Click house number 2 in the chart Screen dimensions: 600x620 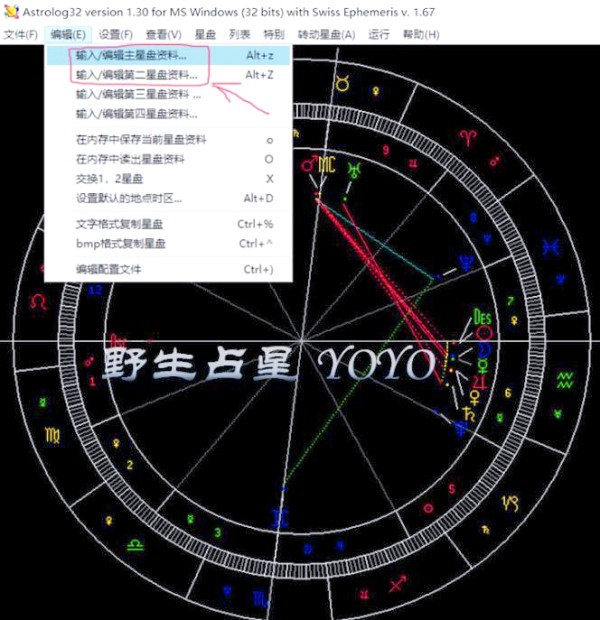coord(130,465)
